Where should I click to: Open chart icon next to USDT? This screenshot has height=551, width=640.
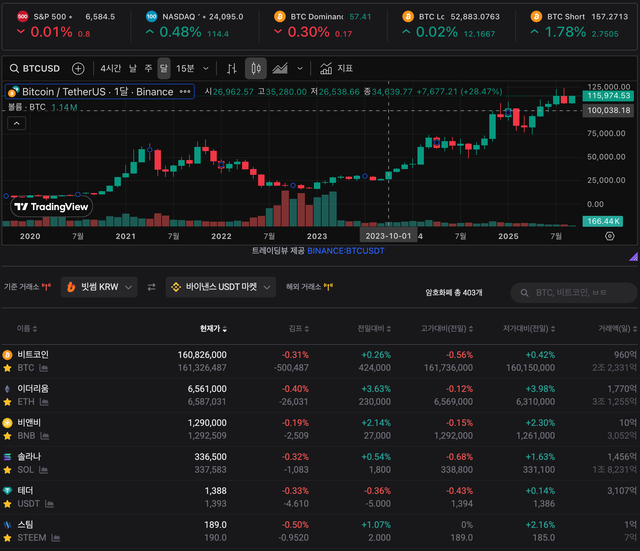pos(49,504)
